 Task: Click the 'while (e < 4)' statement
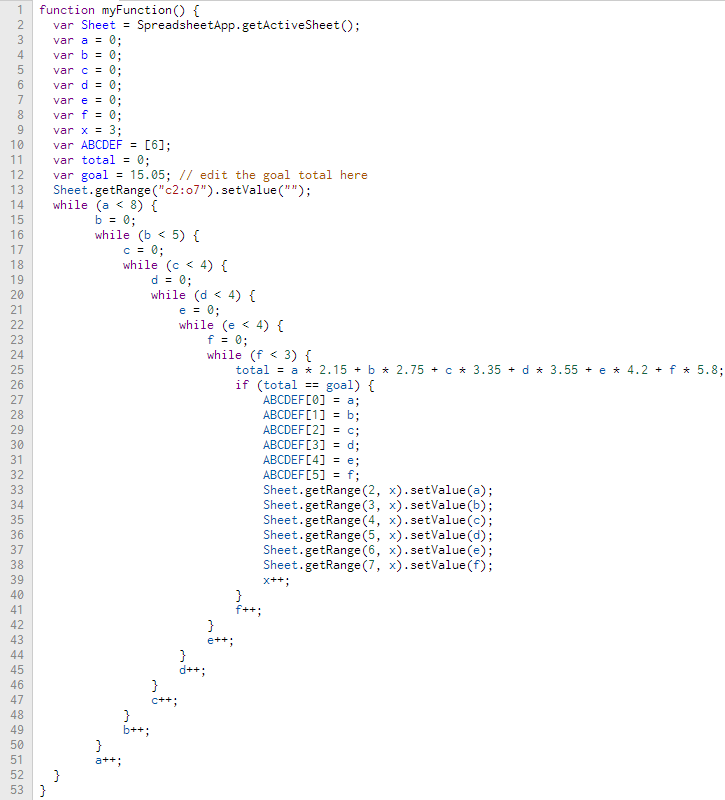tap(224, 325)
